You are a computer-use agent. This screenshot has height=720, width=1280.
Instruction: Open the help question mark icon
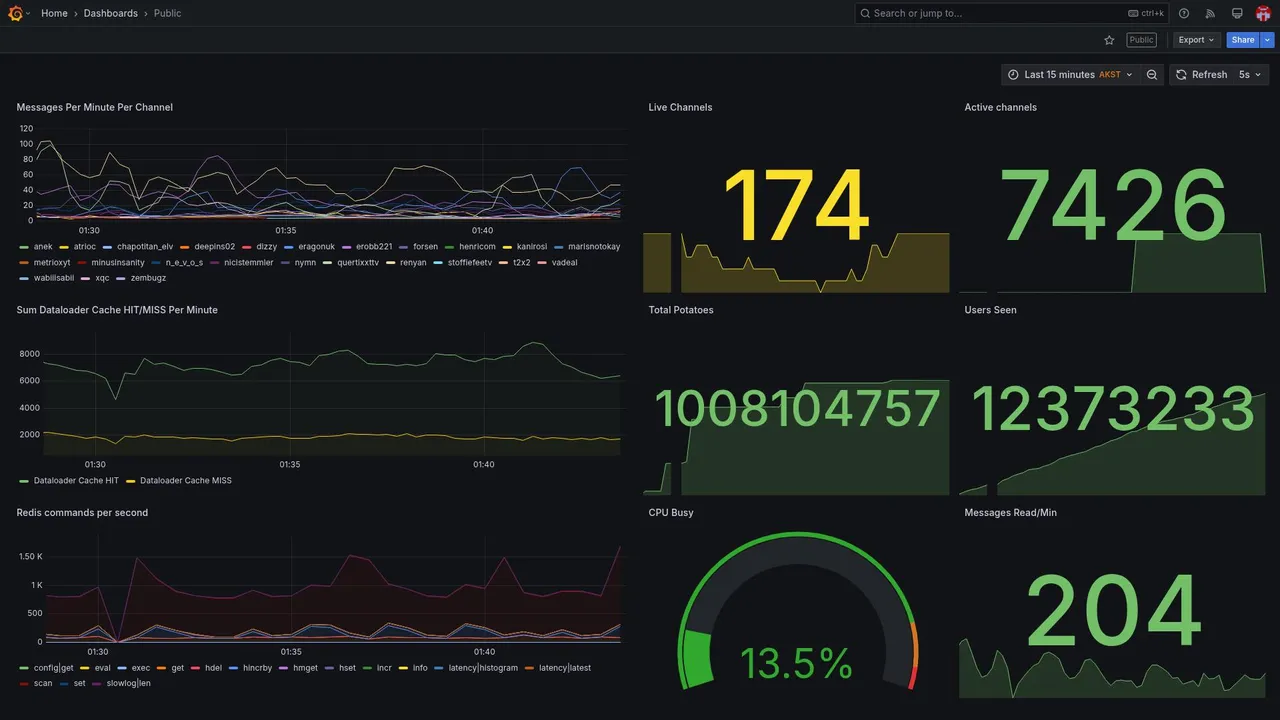[x=1184, y=13]
